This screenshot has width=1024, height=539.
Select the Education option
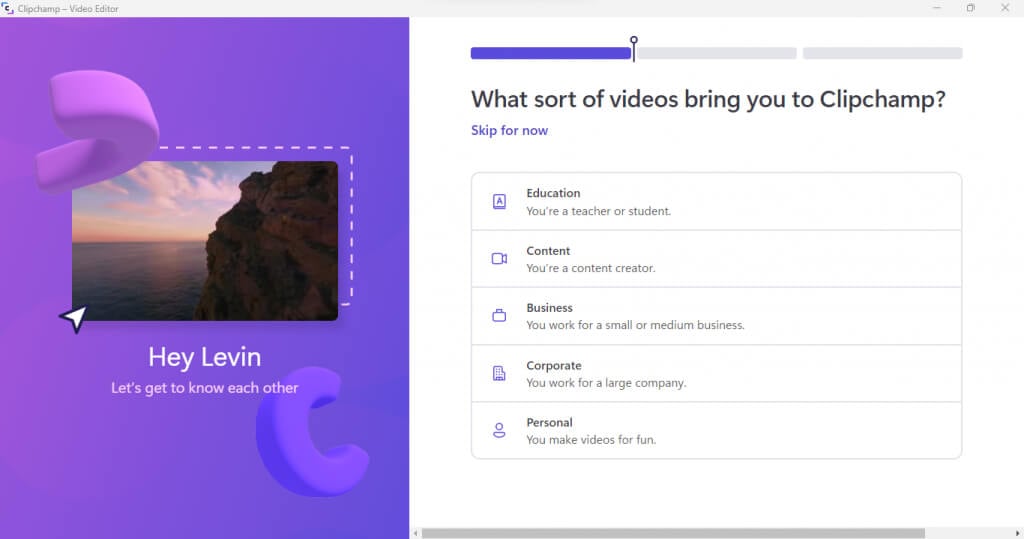(716, 201)
